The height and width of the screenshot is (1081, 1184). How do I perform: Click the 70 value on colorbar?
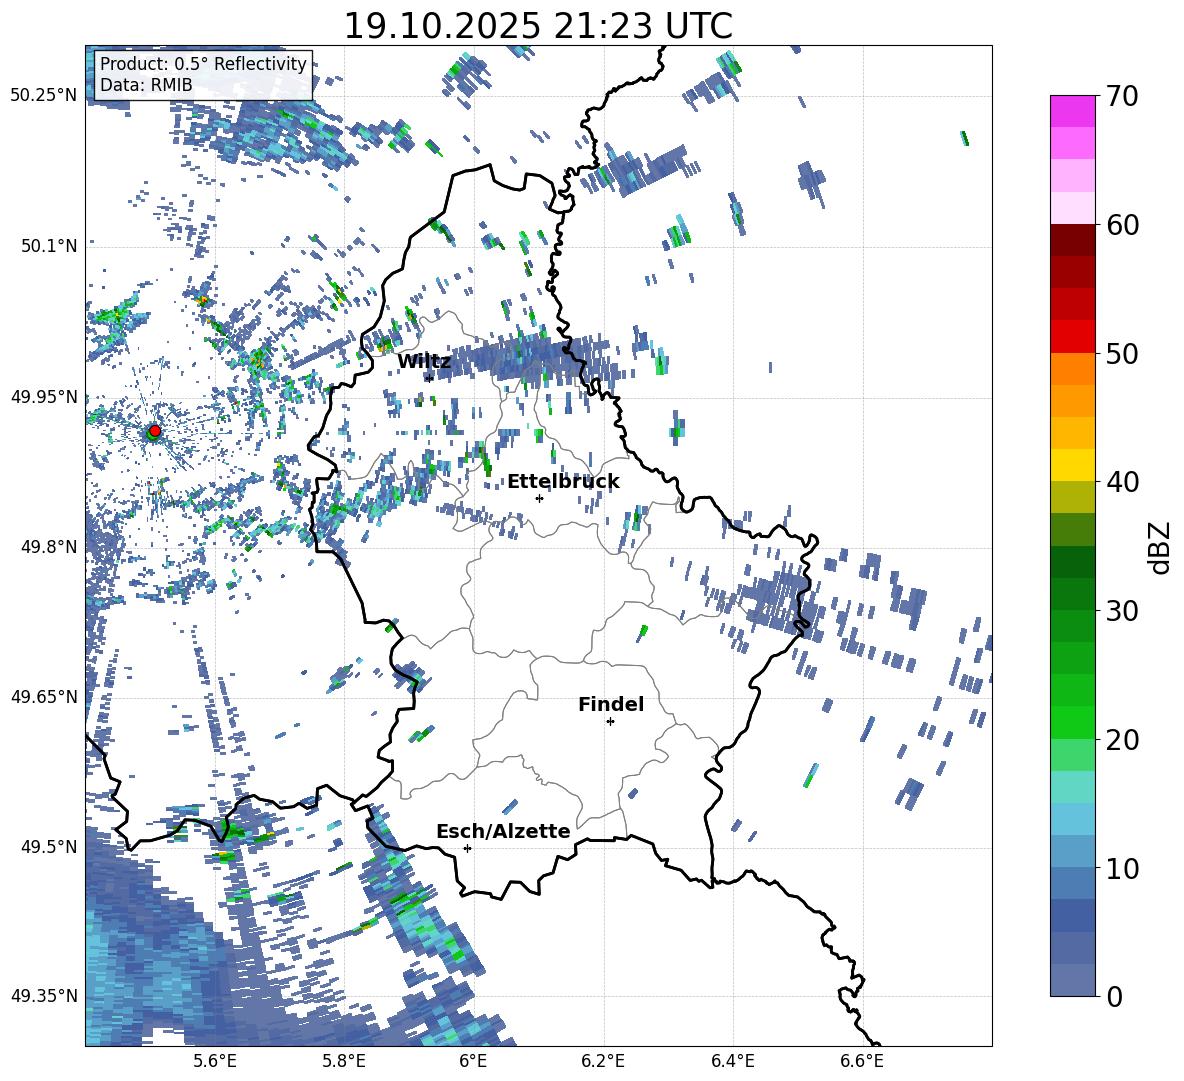click(1122, 97)
